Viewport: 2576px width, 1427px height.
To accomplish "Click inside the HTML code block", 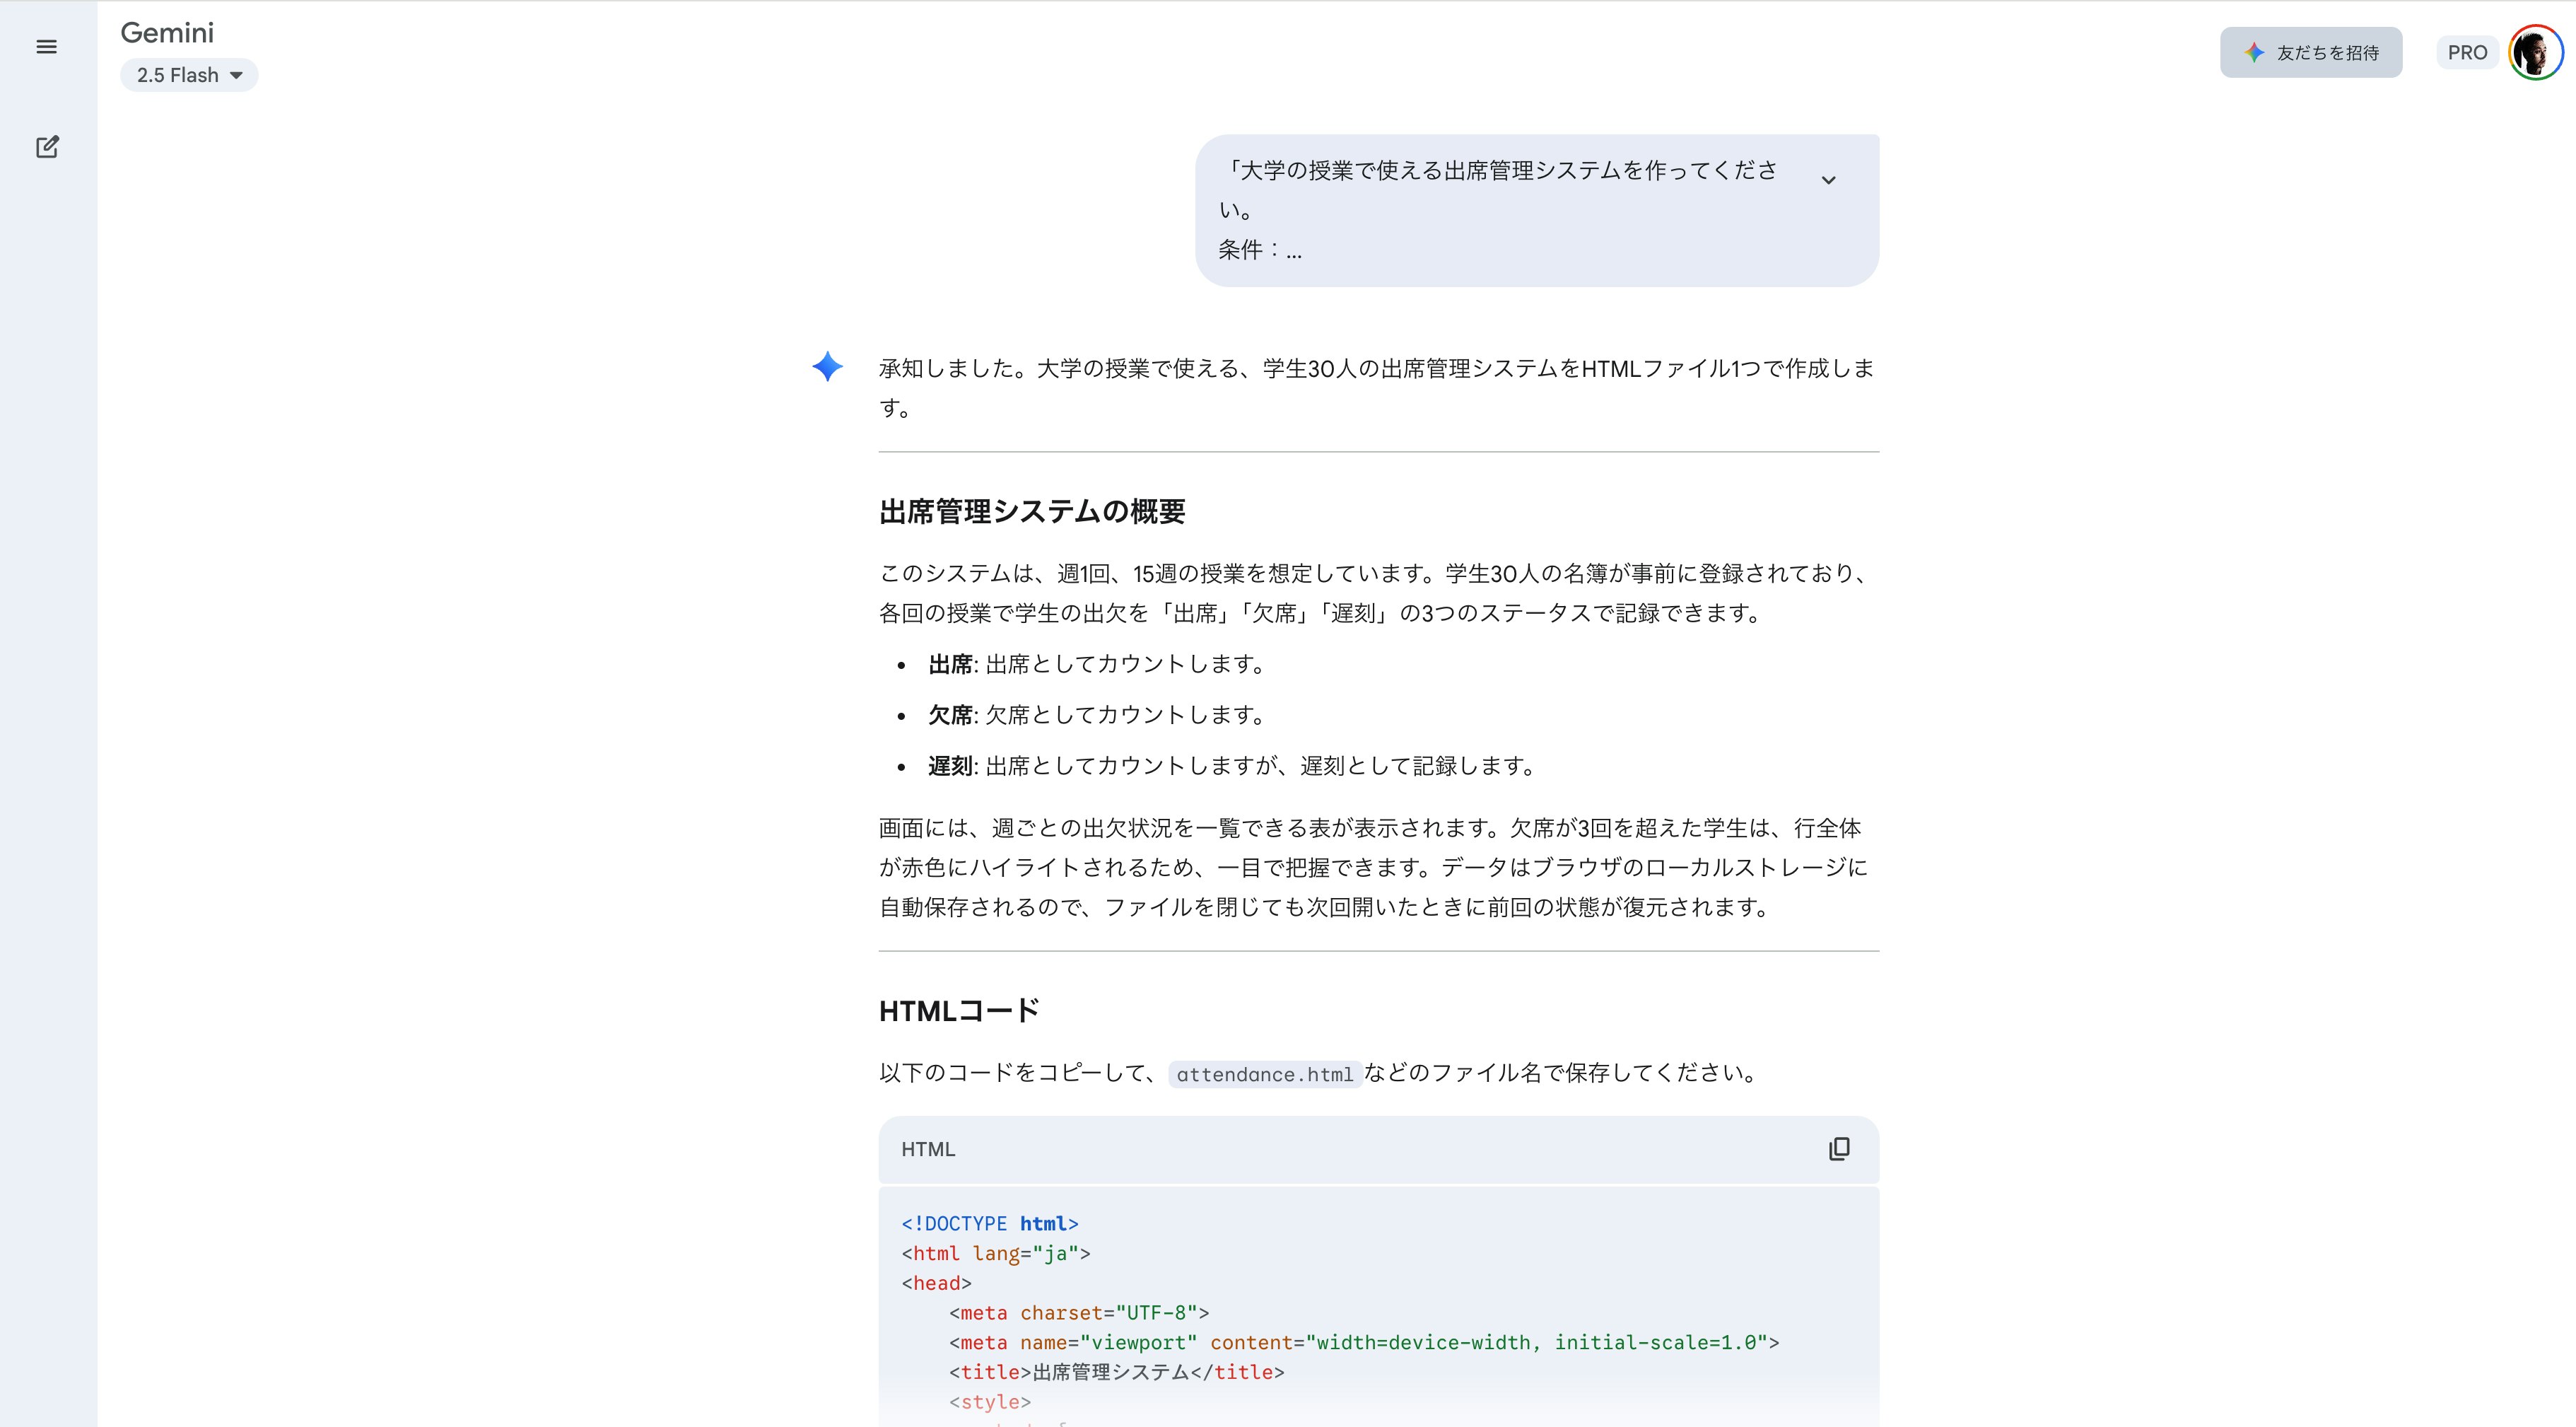I will tap(1200, 1300).
